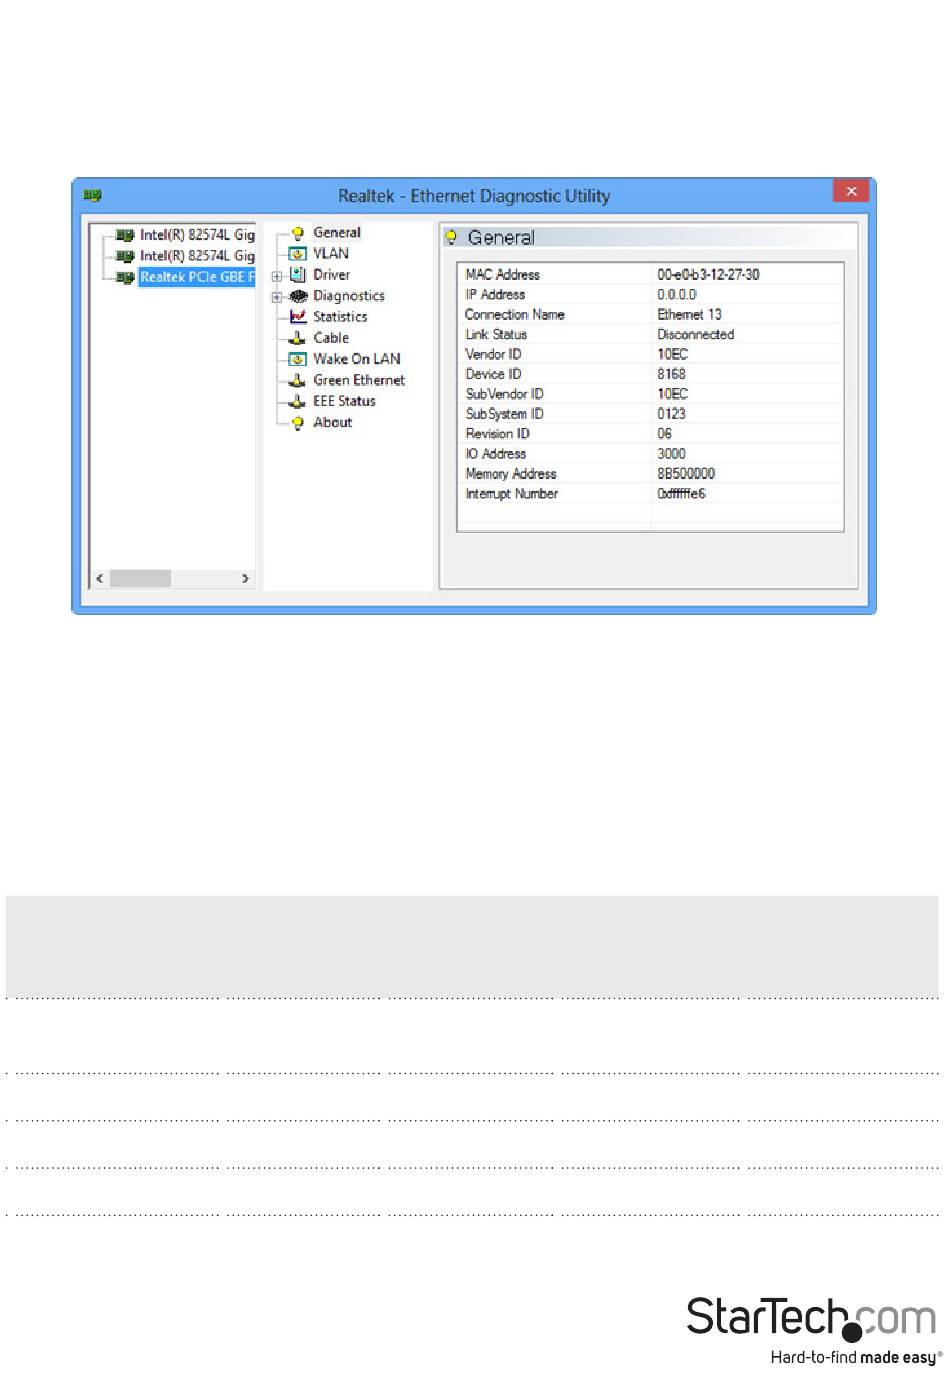The height and width of the screenshot is (1373, 950).
Task: Close the Ethernet Diagnostic Utility window
Action: pos(851,191)
